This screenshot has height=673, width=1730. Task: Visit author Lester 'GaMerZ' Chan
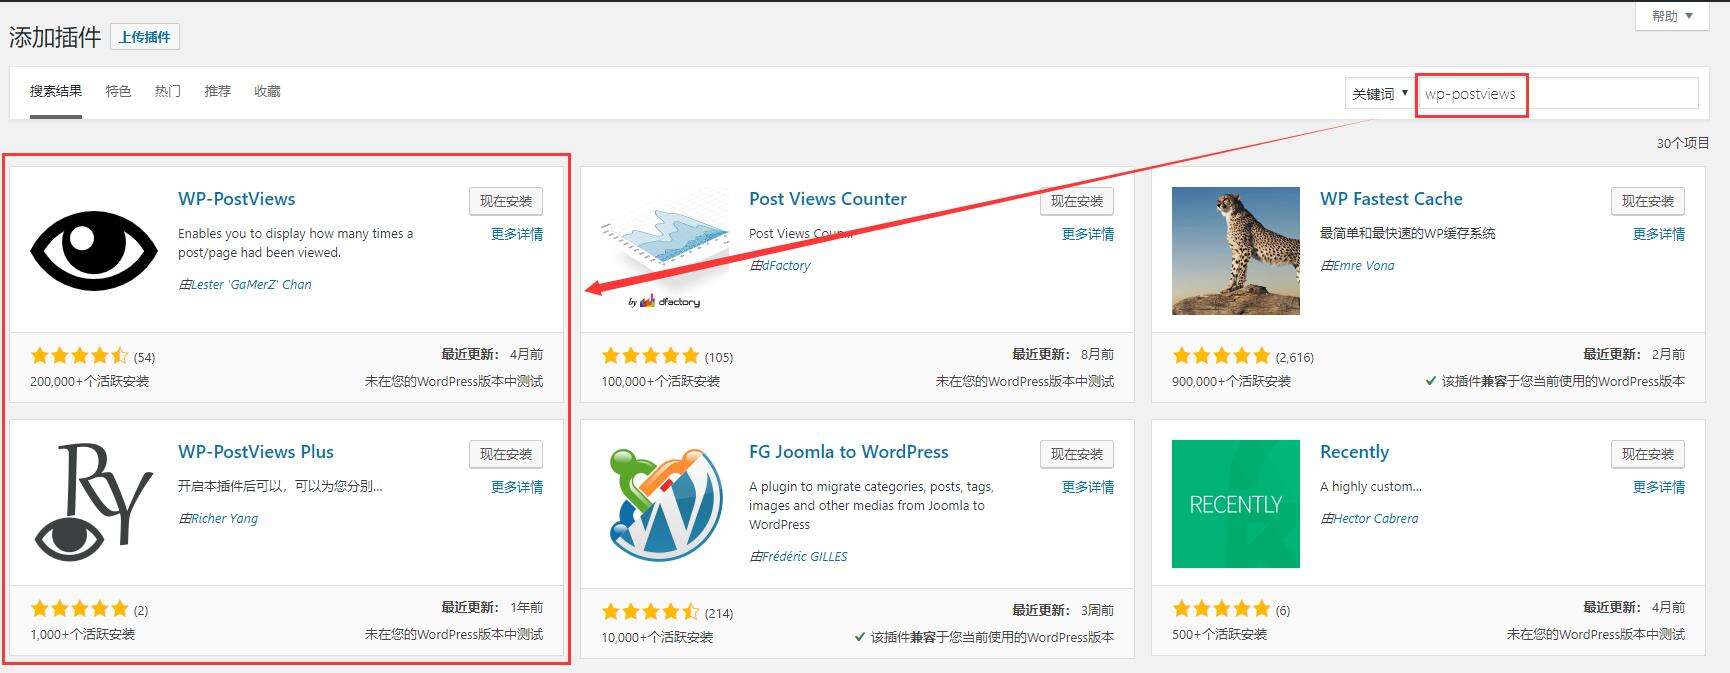click(x=251, y=285)
